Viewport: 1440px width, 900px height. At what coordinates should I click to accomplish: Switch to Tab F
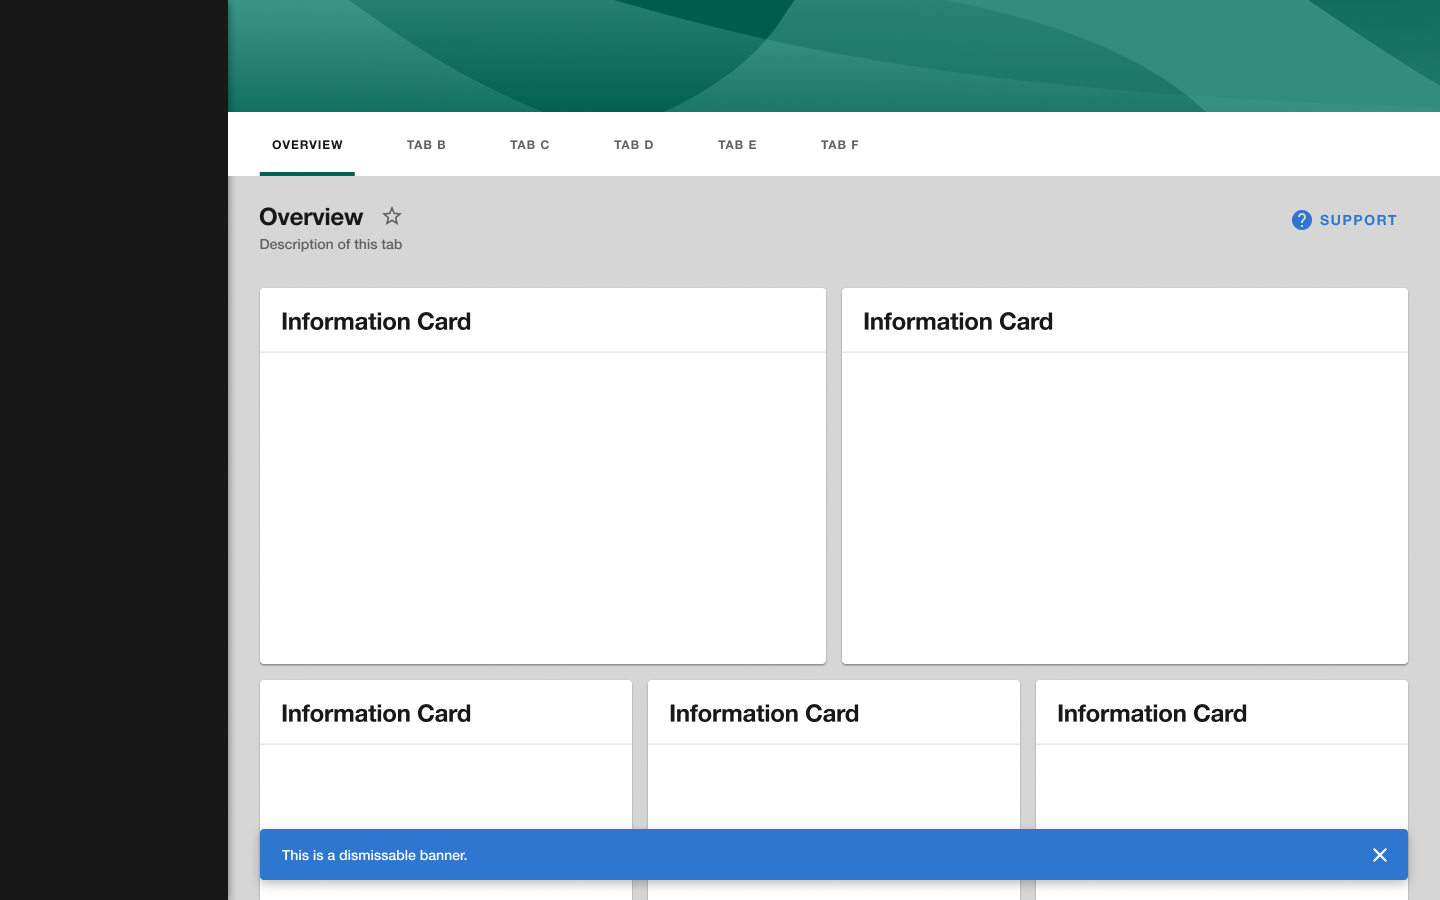point(839,144)
